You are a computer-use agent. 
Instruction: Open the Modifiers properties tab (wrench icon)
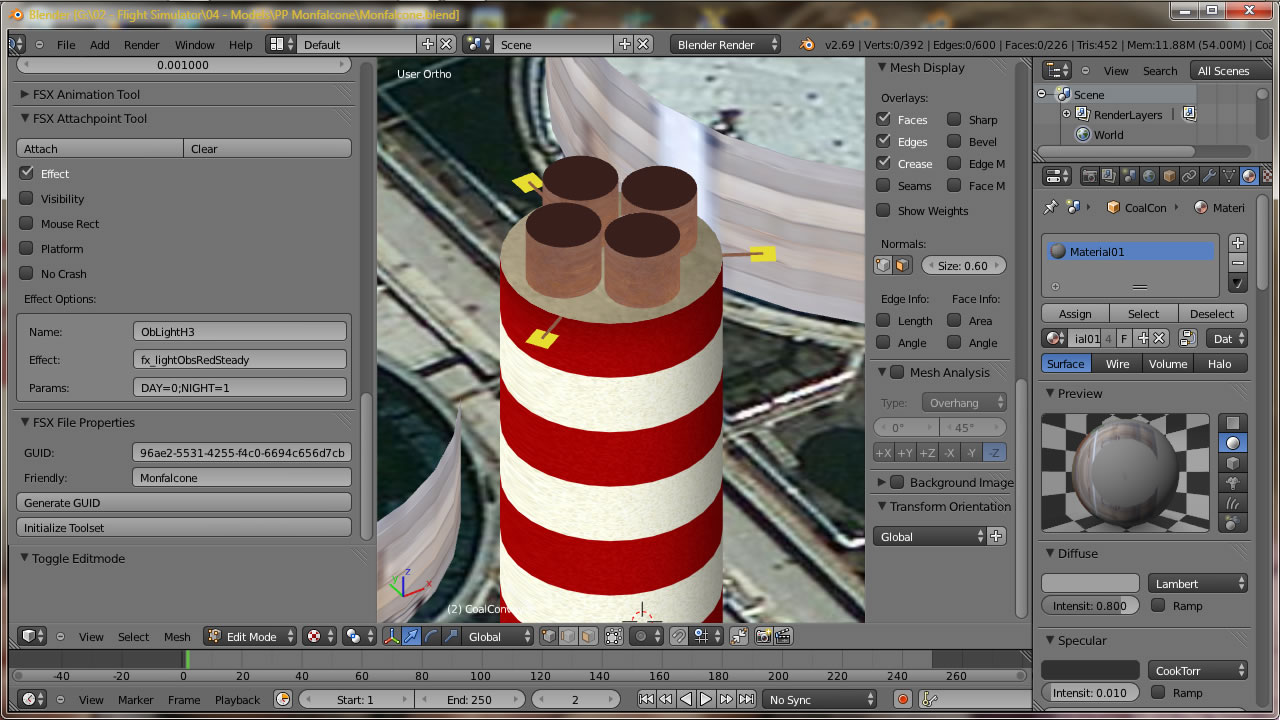pyautogui.click(x=1209, y=176)
